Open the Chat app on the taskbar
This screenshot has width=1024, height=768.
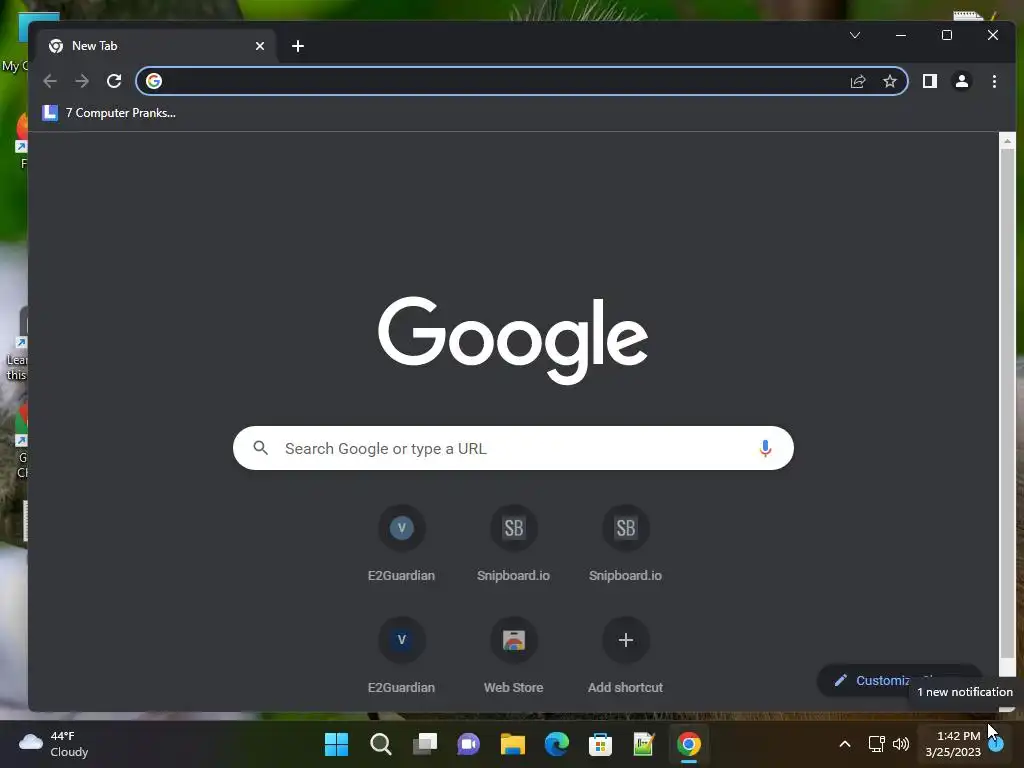coord(468,744)
